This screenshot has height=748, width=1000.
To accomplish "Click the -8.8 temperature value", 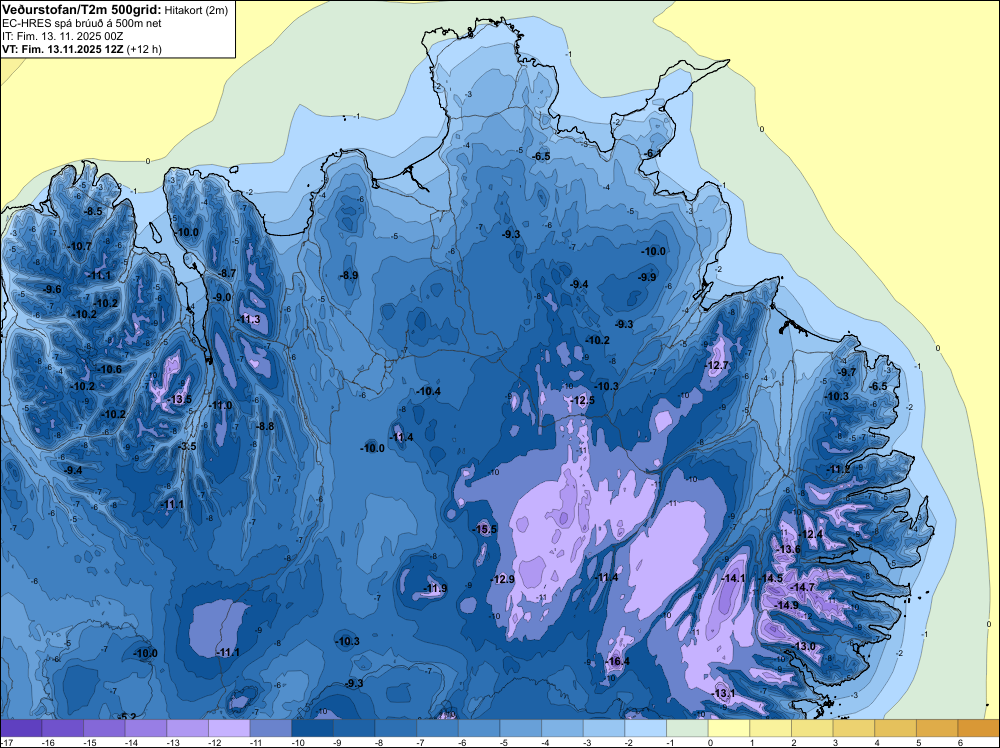I will tap(265, 426).
